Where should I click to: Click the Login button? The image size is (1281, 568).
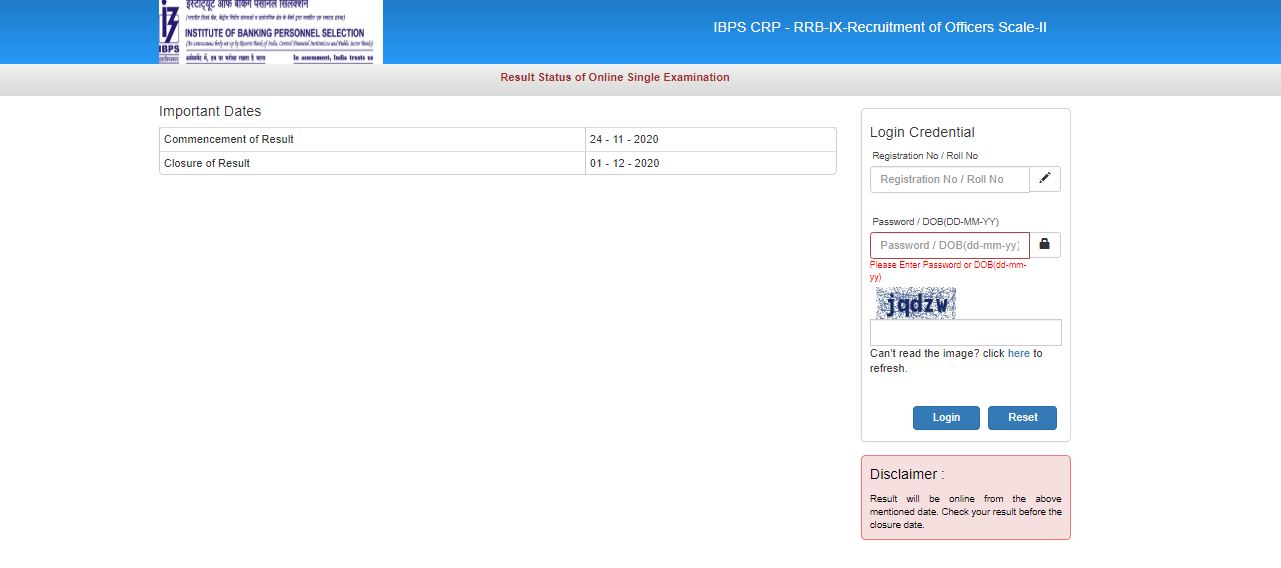coord(946,418)
